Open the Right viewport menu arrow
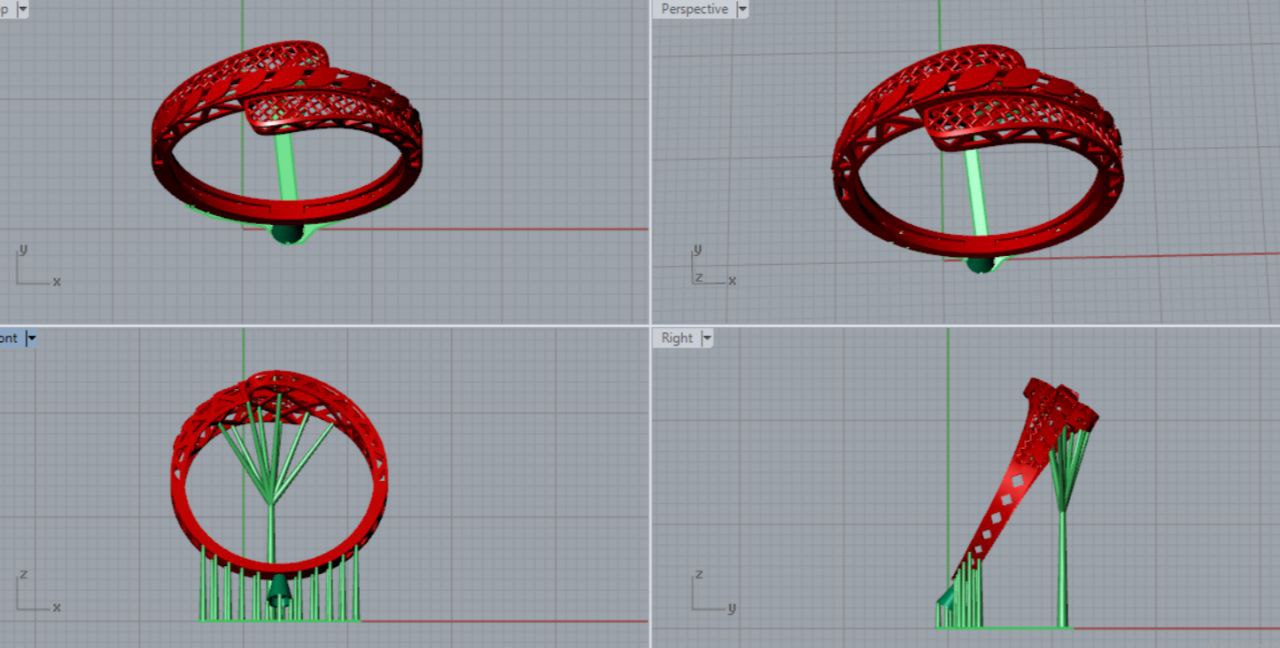Image resolution: width=1280 pixels, height=648 pixels. click(707, 338)
